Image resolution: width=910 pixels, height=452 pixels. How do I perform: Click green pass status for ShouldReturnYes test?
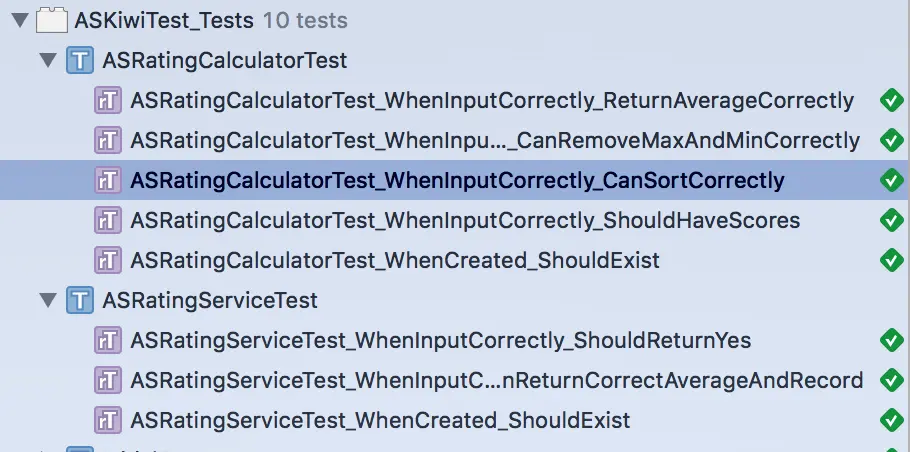coord(891,340)
